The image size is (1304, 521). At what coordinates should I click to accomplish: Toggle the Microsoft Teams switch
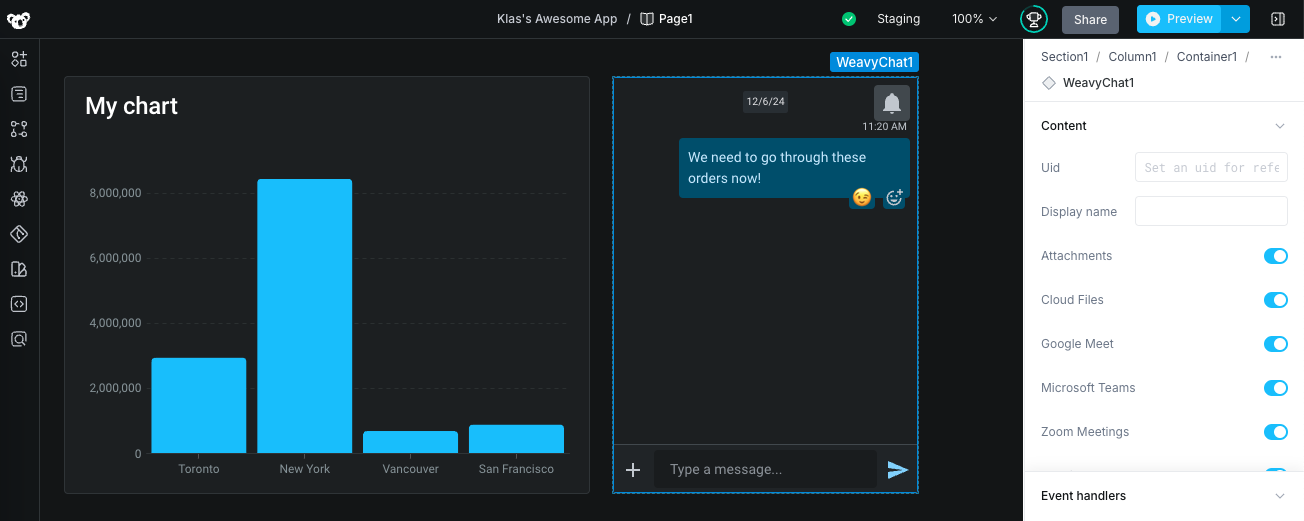click(x=1276, y=388)
